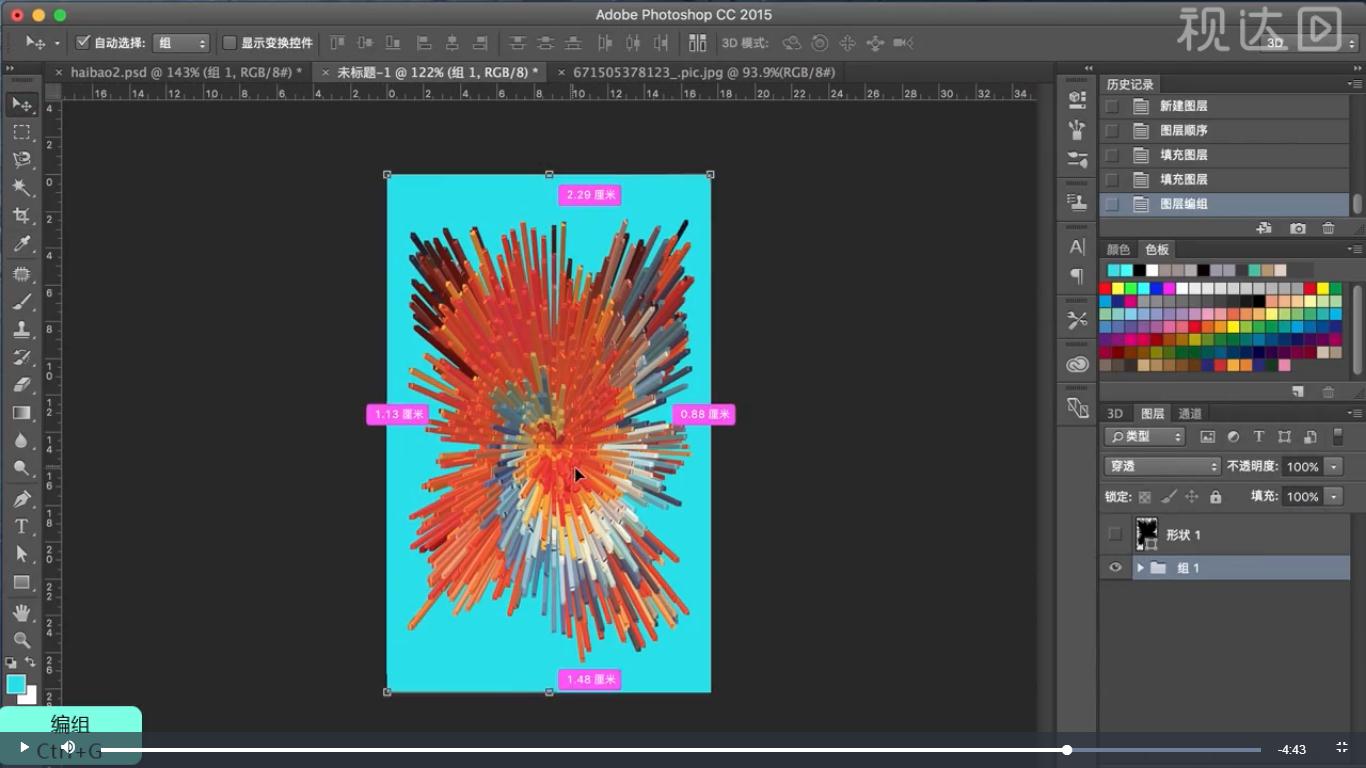Select the Healing Brush tool

21,273
